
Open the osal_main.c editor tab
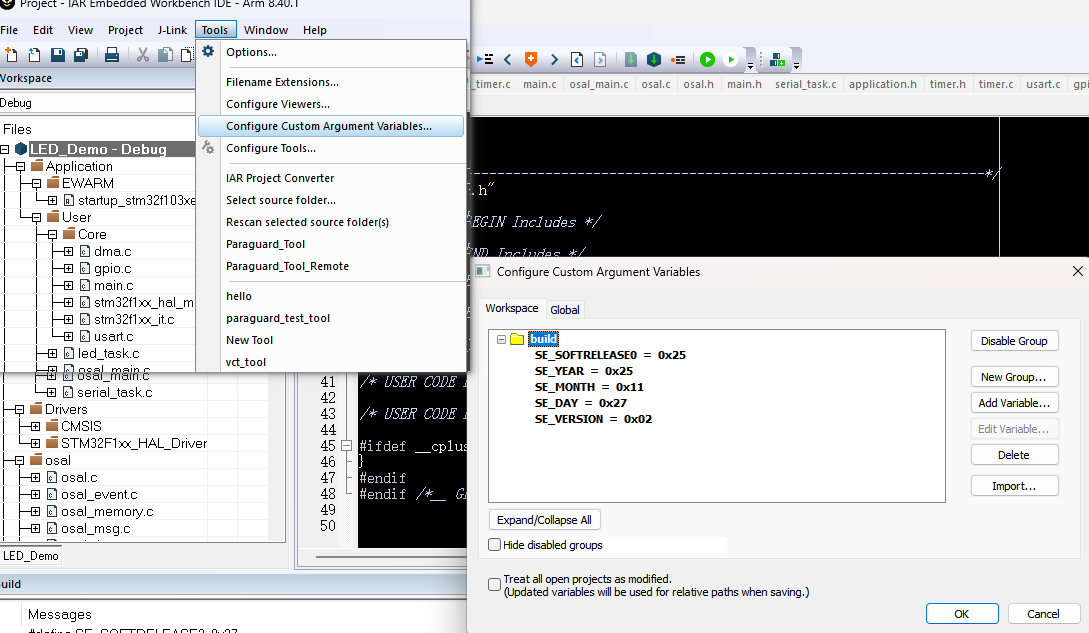pos(599,84)
